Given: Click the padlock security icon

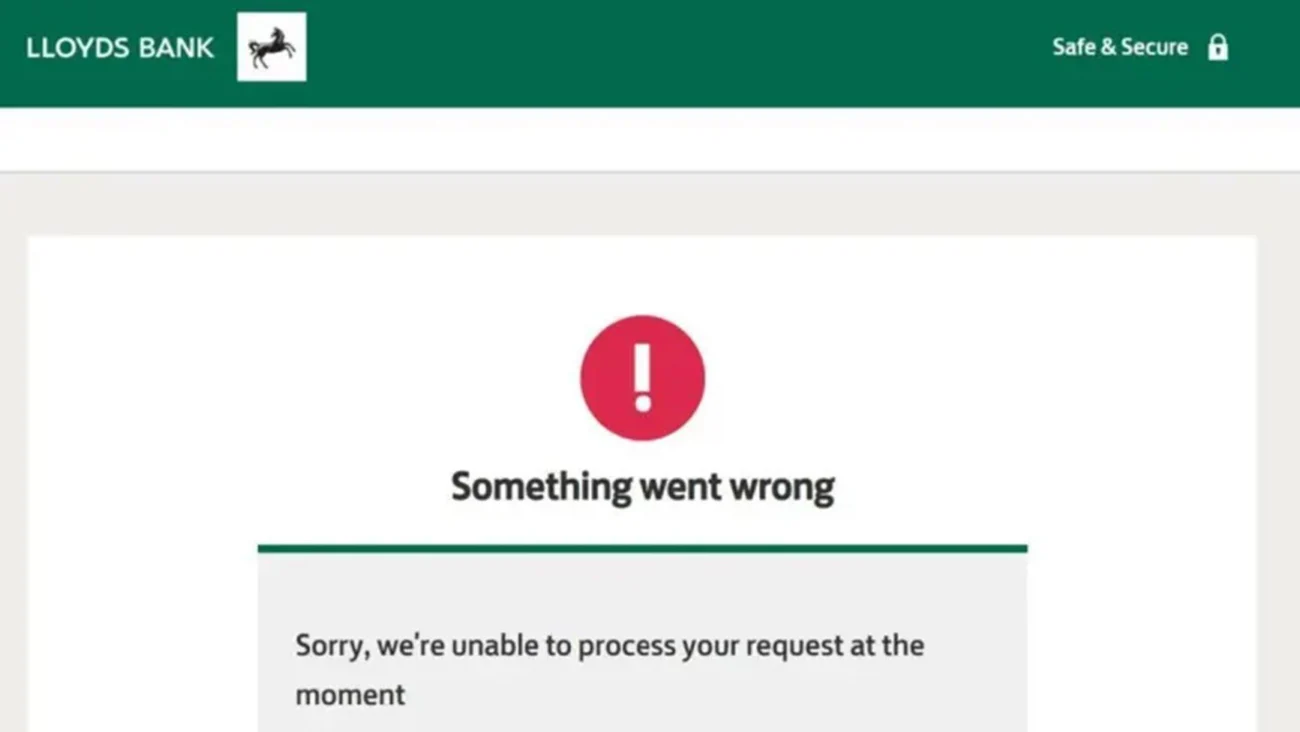Looking at the screenshot, I should point(1217,47).
